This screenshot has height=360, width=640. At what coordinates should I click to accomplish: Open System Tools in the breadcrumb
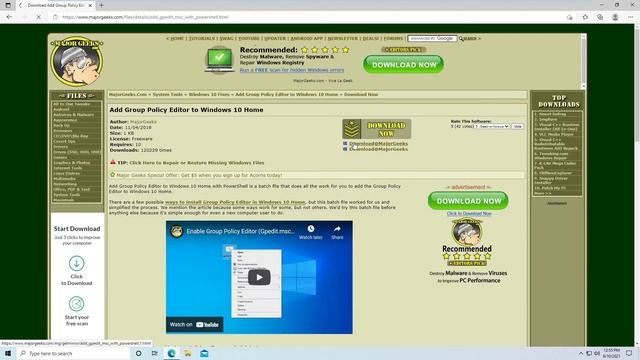(x=168, y=94)
